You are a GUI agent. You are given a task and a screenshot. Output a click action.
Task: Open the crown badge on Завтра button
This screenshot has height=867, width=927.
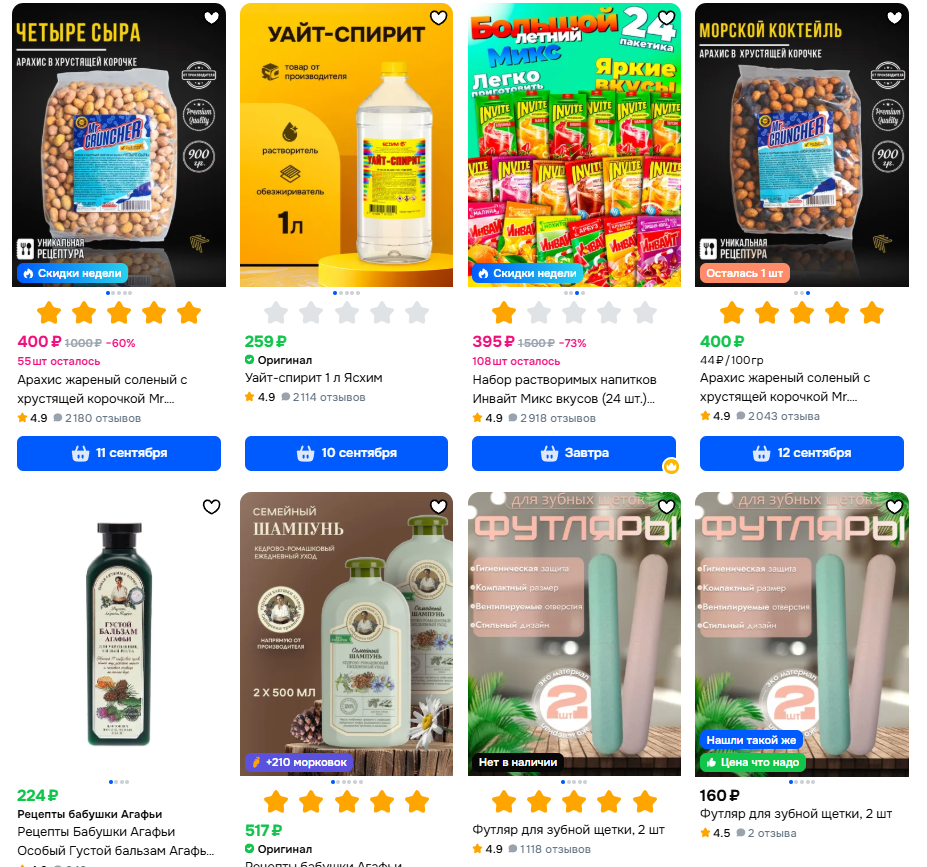click(x=671, y=466)
